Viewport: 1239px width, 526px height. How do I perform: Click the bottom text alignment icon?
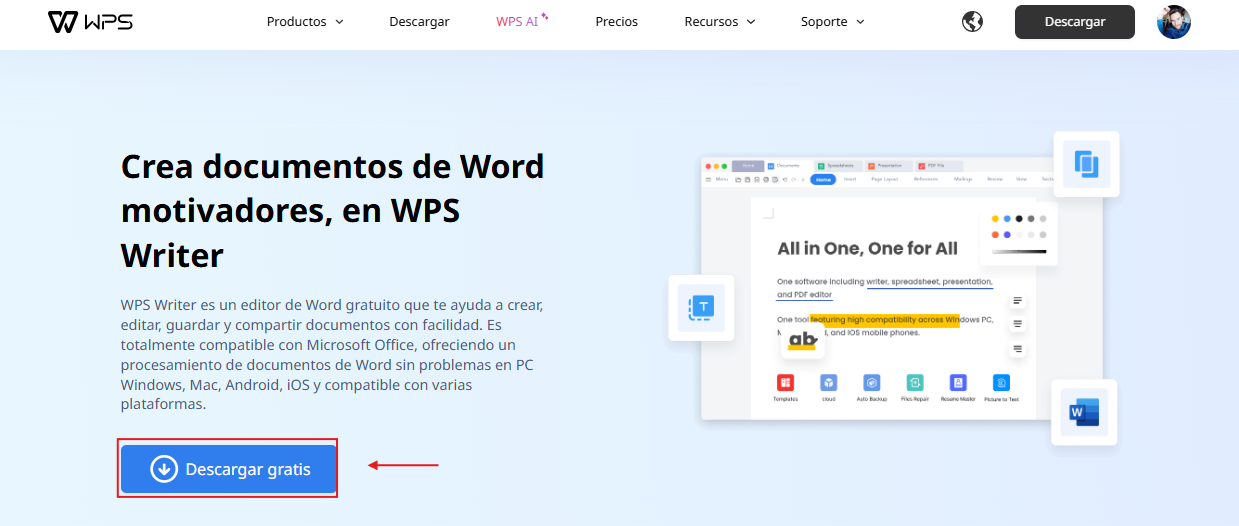(x=1018, y=349)
